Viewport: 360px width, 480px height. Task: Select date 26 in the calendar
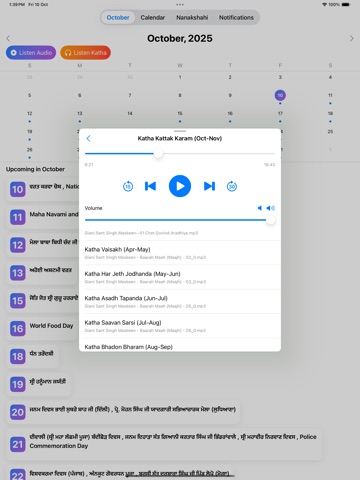coord(29,150)
